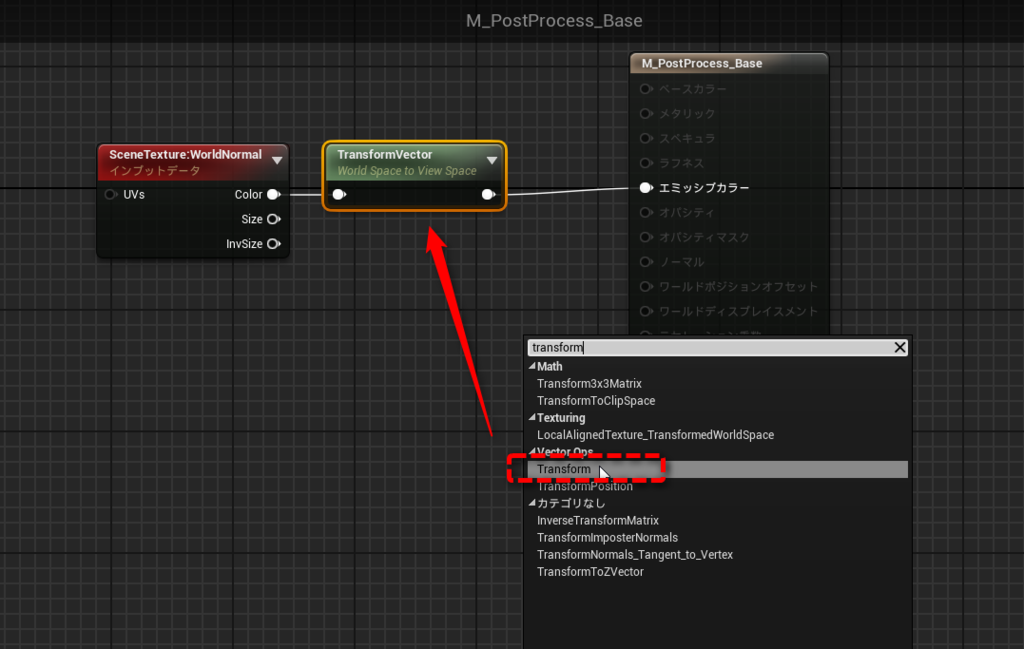
Task: Click the メタリック input pin
Action: [x=646, y=114]
